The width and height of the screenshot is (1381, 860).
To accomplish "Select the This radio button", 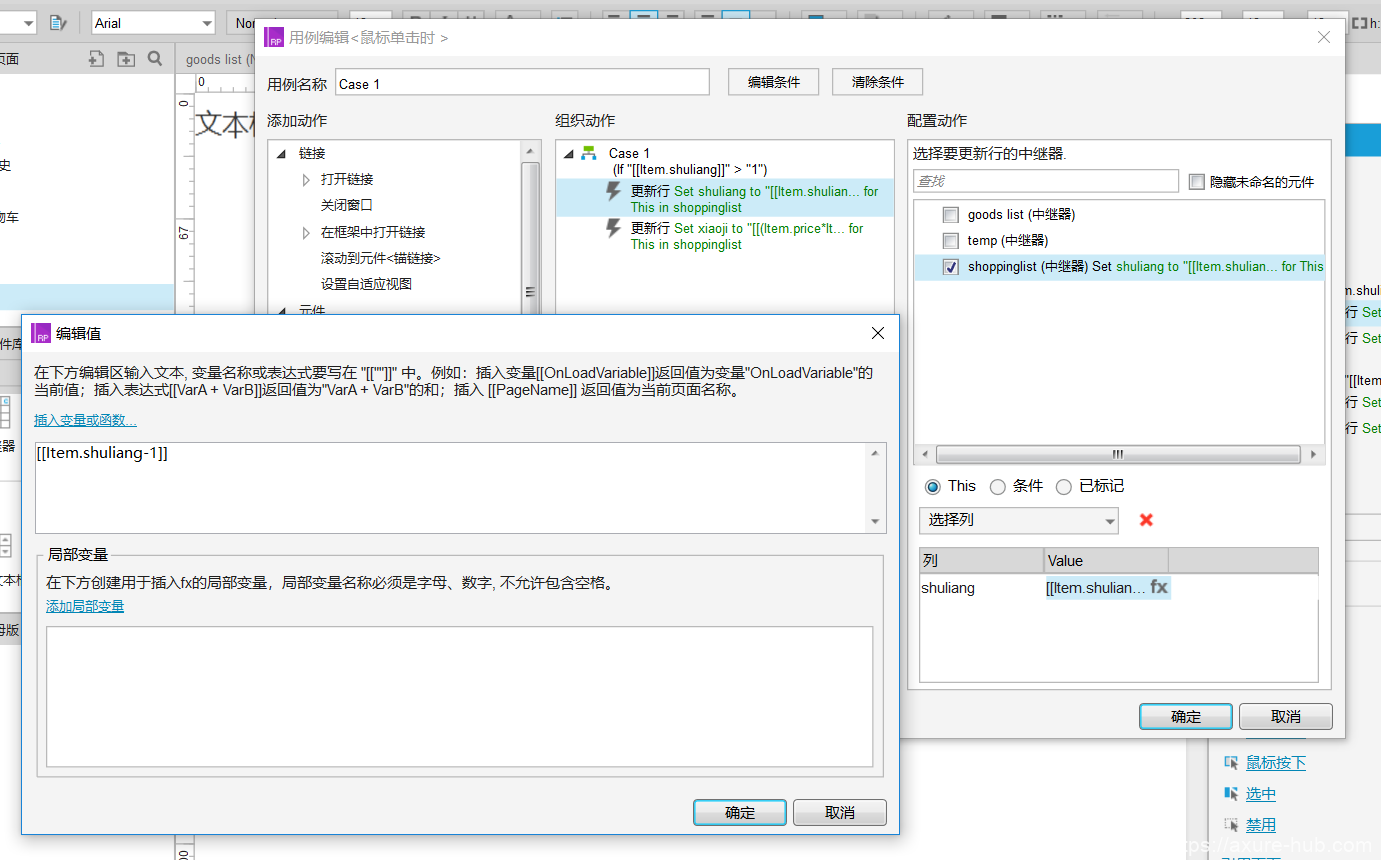I will (933, 487).
